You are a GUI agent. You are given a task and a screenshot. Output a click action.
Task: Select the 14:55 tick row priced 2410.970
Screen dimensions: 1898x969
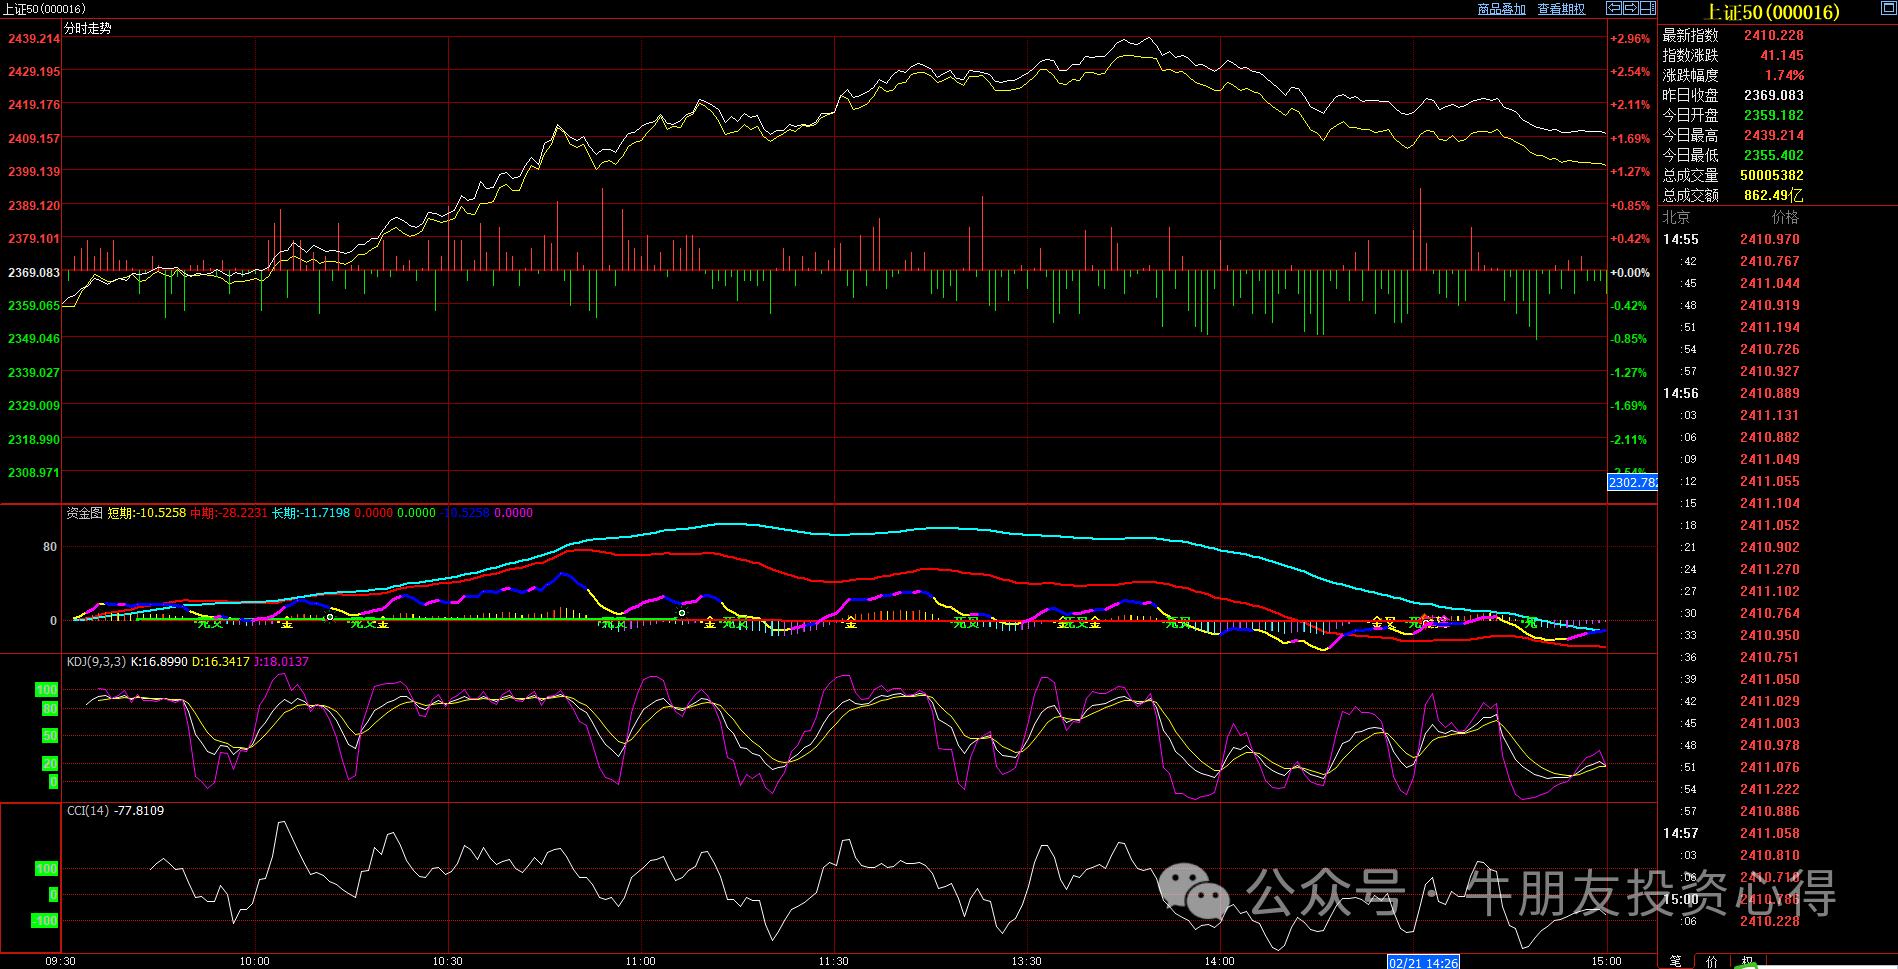click(x=1731, y=239)
